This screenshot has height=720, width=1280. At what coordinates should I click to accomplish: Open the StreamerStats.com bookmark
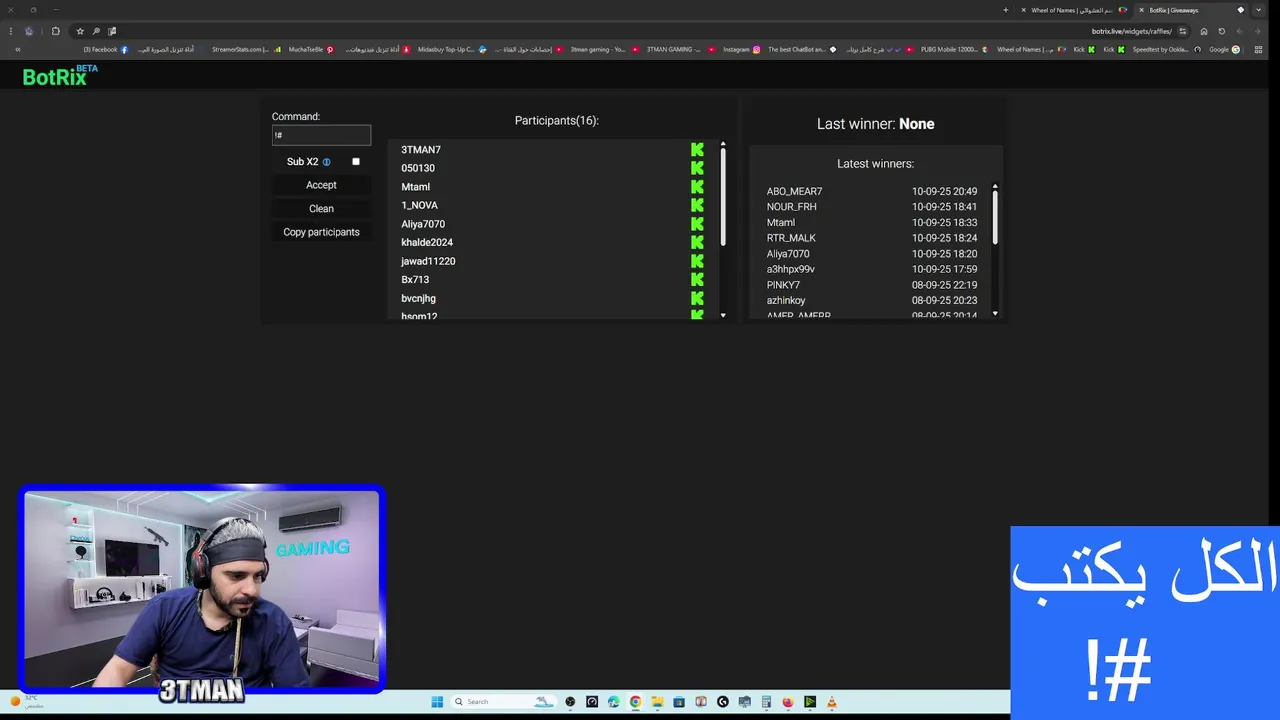click(x=246, y=49)
